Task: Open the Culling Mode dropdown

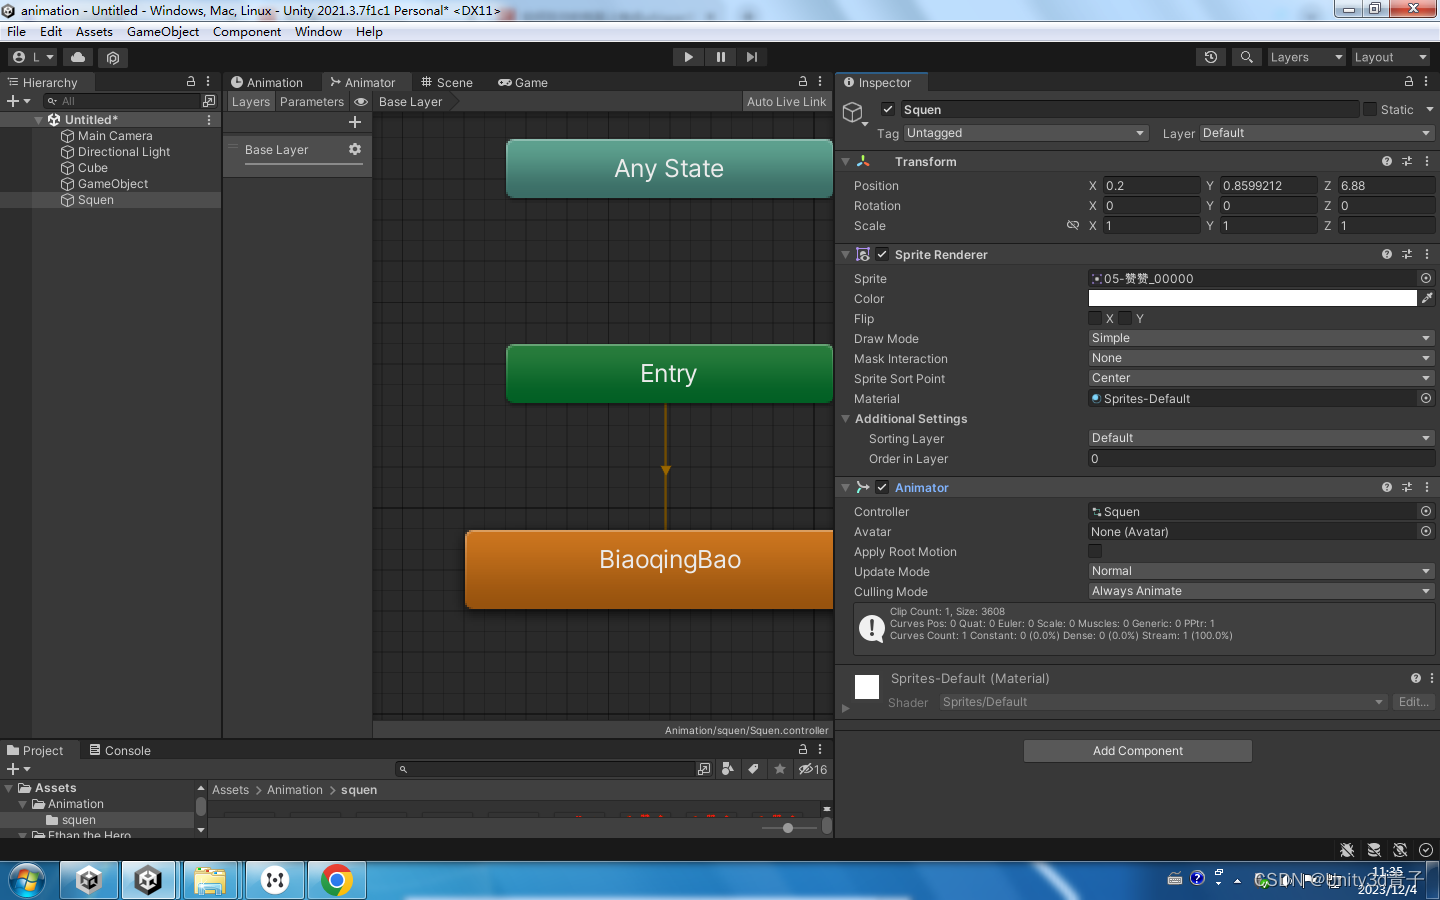Action: point(1261,591)
